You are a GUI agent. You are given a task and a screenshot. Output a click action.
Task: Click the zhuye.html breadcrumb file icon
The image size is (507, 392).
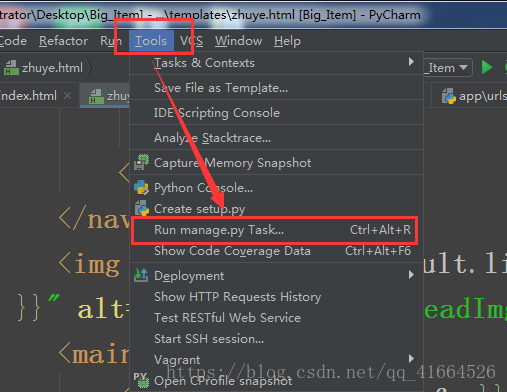click(11, 68)
